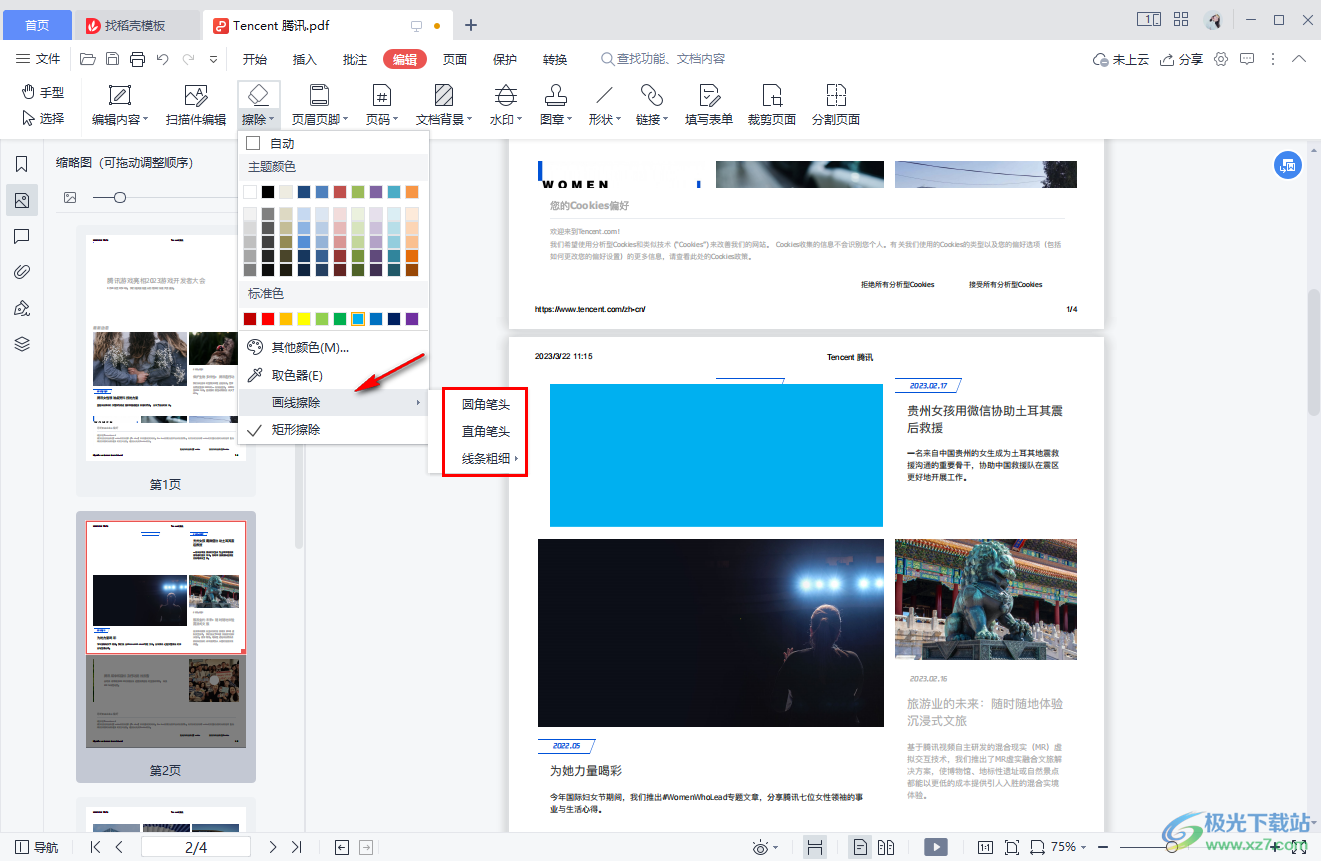Viewport: 1321px width, 861px height.
Task: Choose 直角笔头 square pen tip
Action: click(x=486, y=432)
